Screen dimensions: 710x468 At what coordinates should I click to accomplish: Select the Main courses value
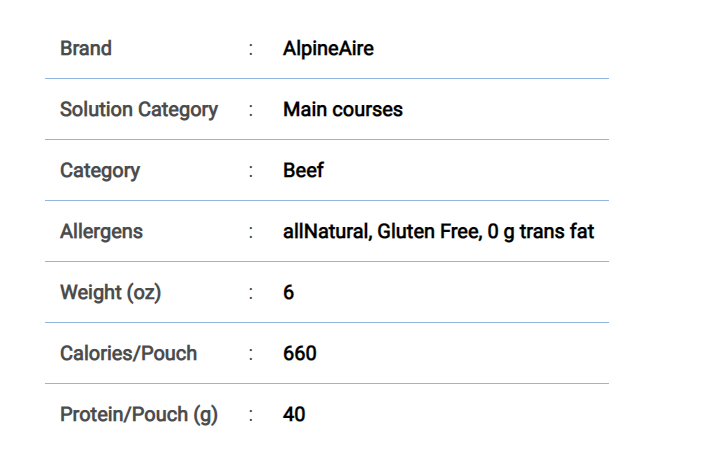coord(343,110)
